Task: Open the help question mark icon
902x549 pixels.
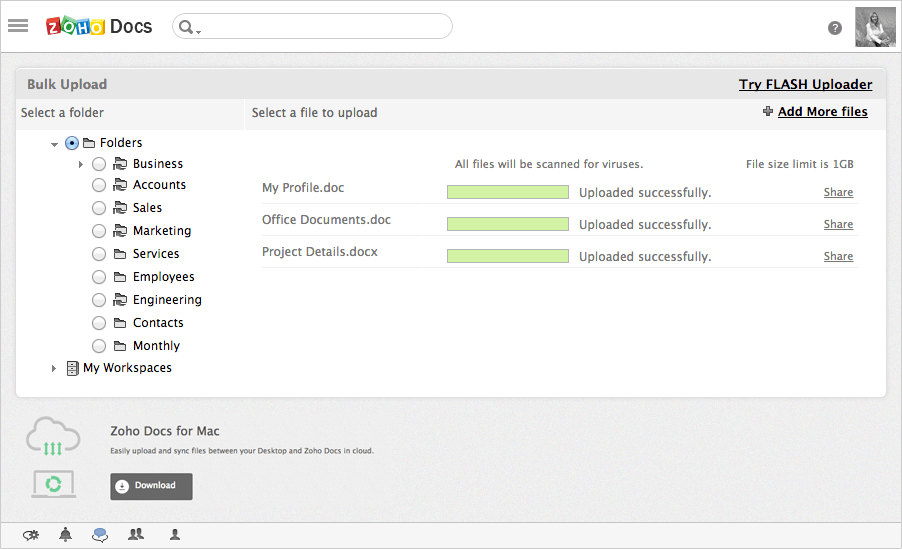Action: [835, 28]
